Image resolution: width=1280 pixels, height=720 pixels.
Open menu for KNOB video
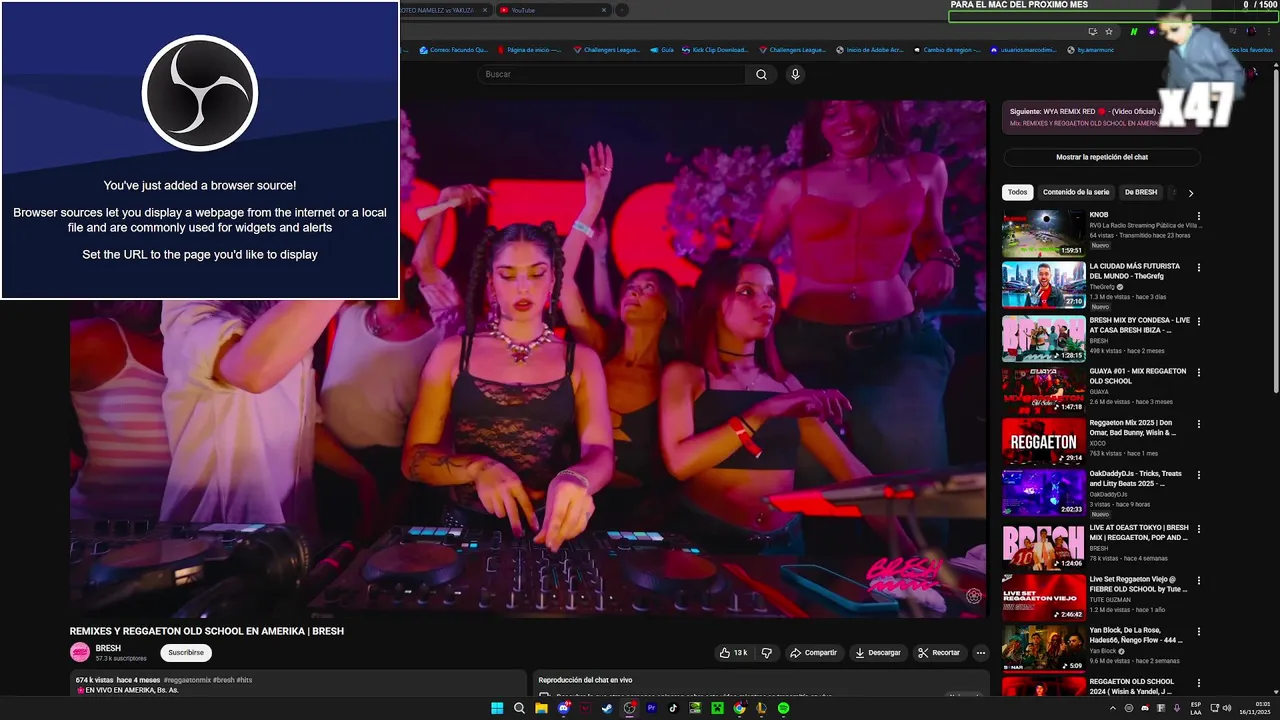[1199, 216]
